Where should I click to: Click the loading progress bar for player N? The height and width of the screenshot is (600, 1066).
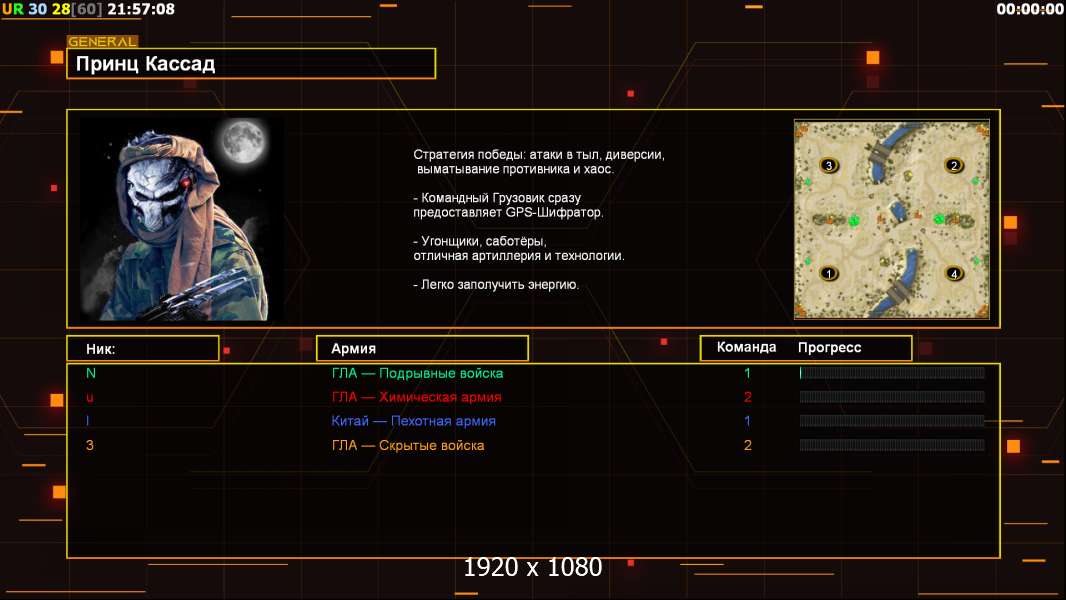click(x=892, y=372)
